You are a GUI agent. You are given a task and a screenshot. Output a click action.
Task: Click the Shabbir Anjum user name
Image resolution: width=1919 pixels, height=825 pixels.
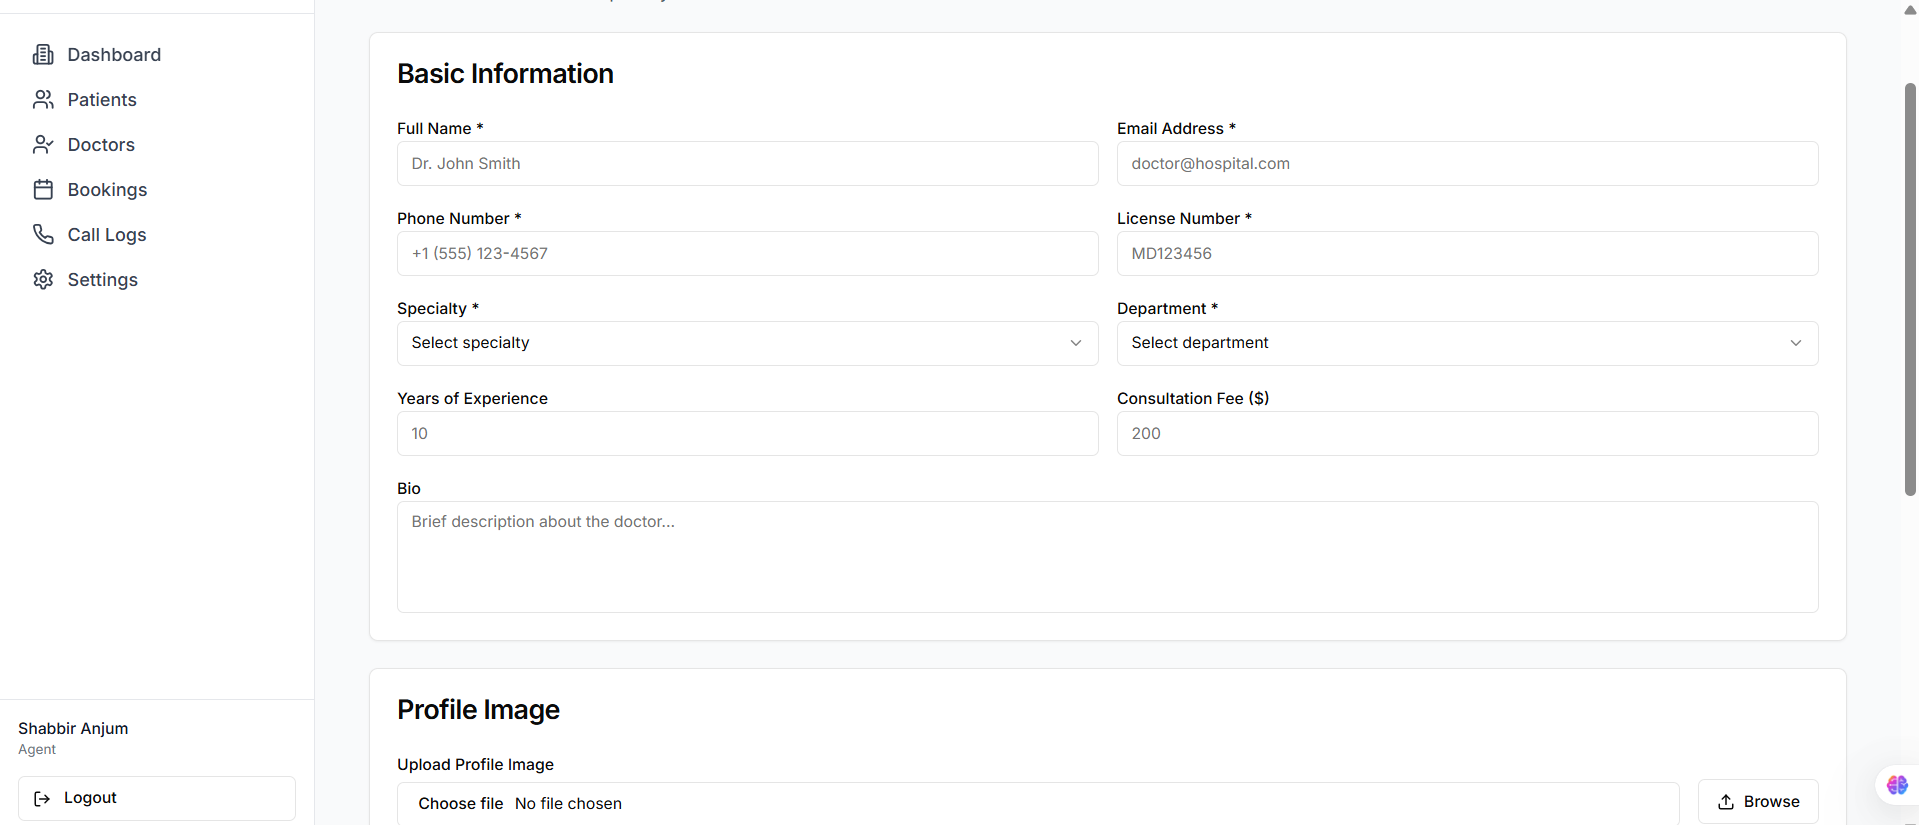(73, 728)
